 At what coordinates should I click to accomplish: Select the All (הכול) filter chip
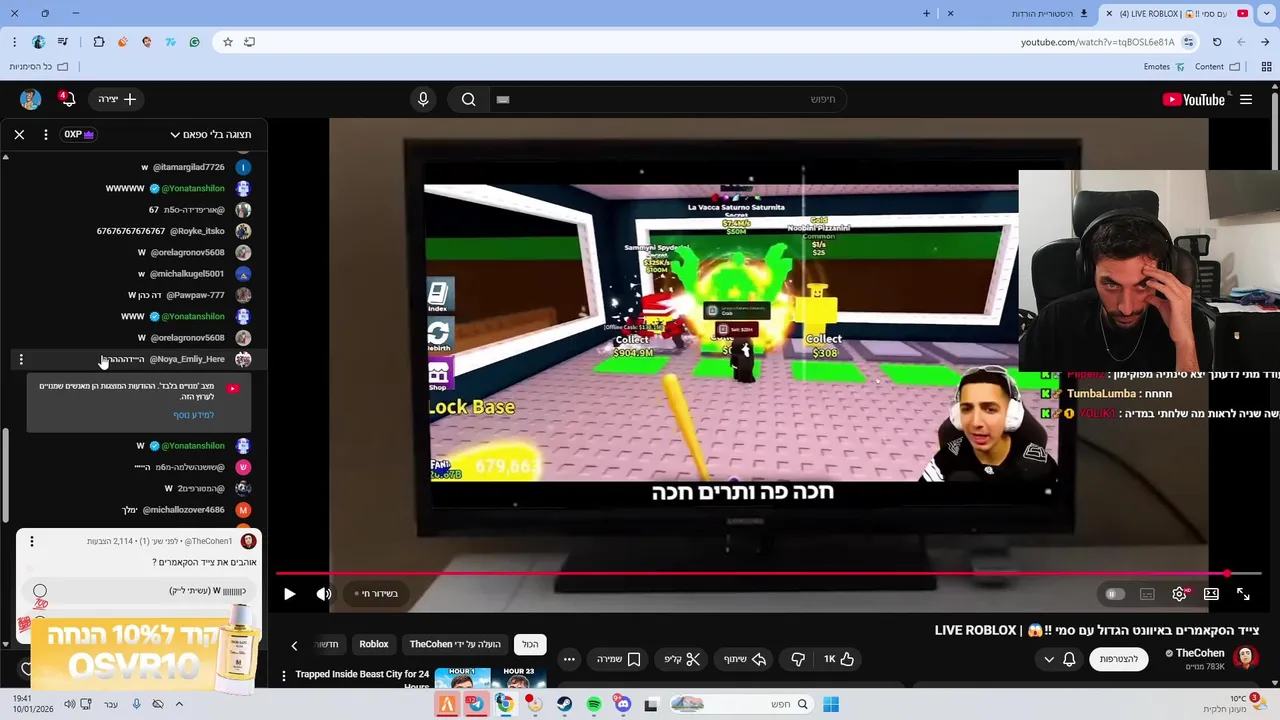pos(530,644)
